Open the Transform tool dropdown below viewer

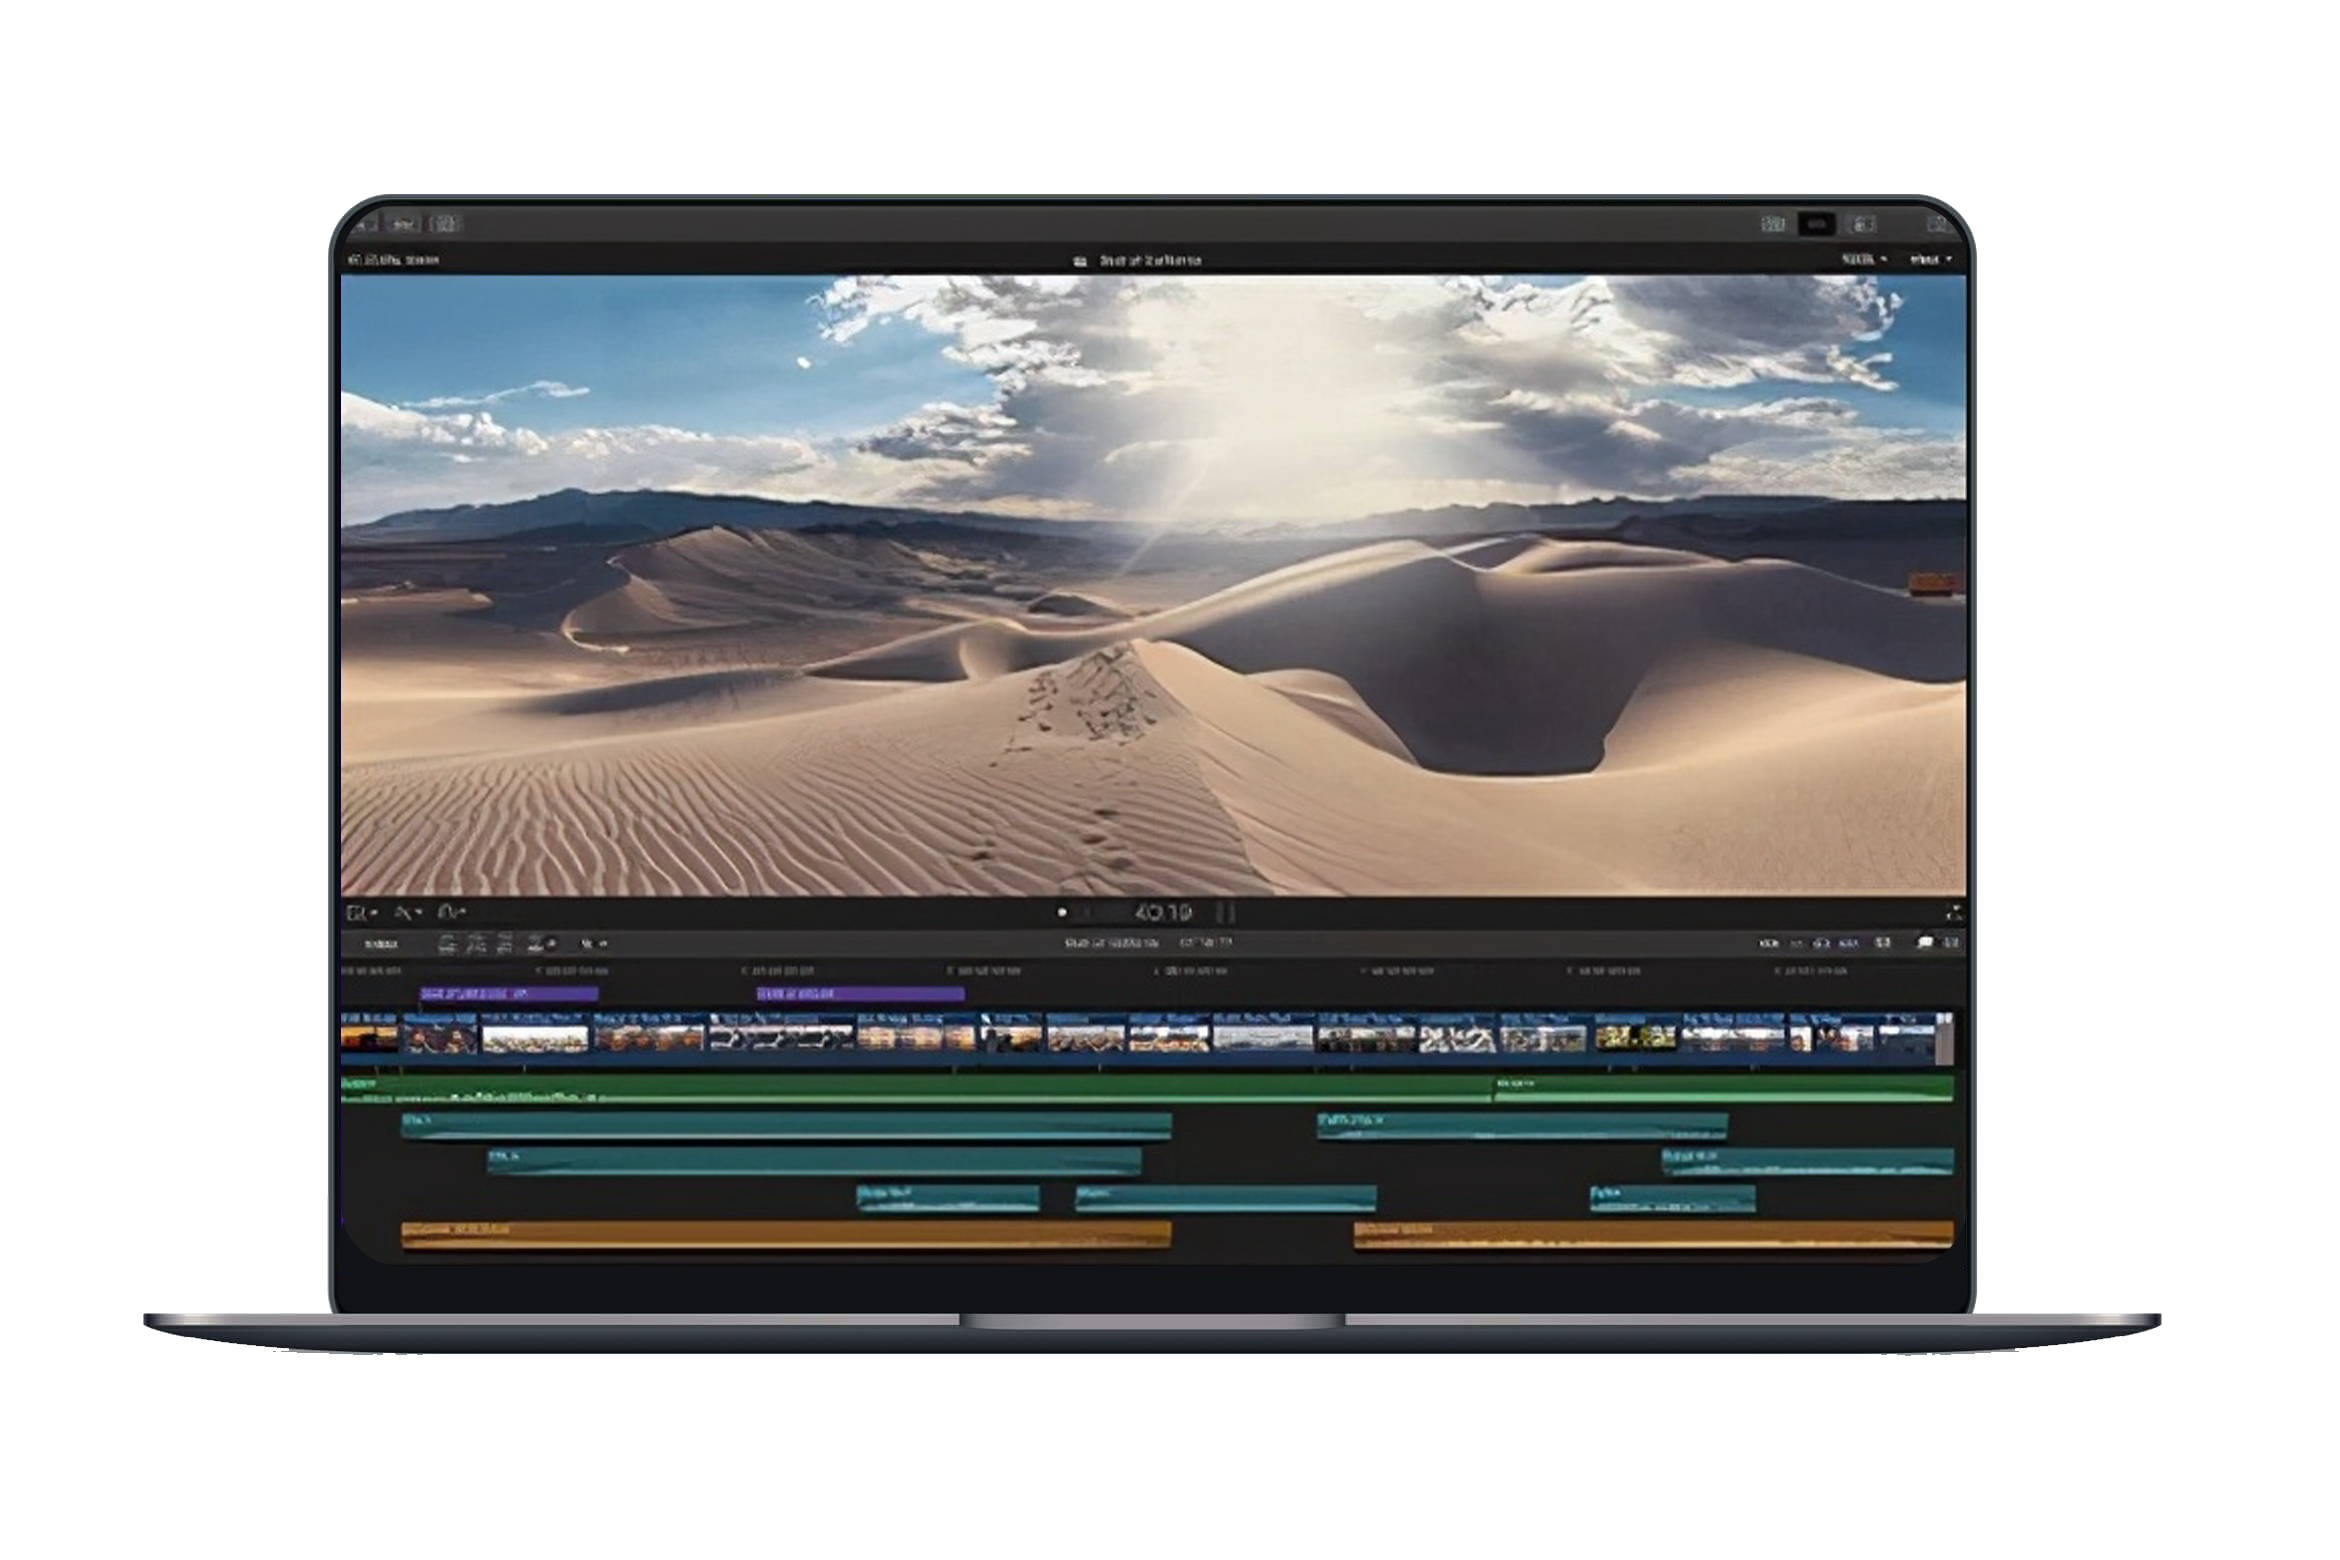[362, 912]
